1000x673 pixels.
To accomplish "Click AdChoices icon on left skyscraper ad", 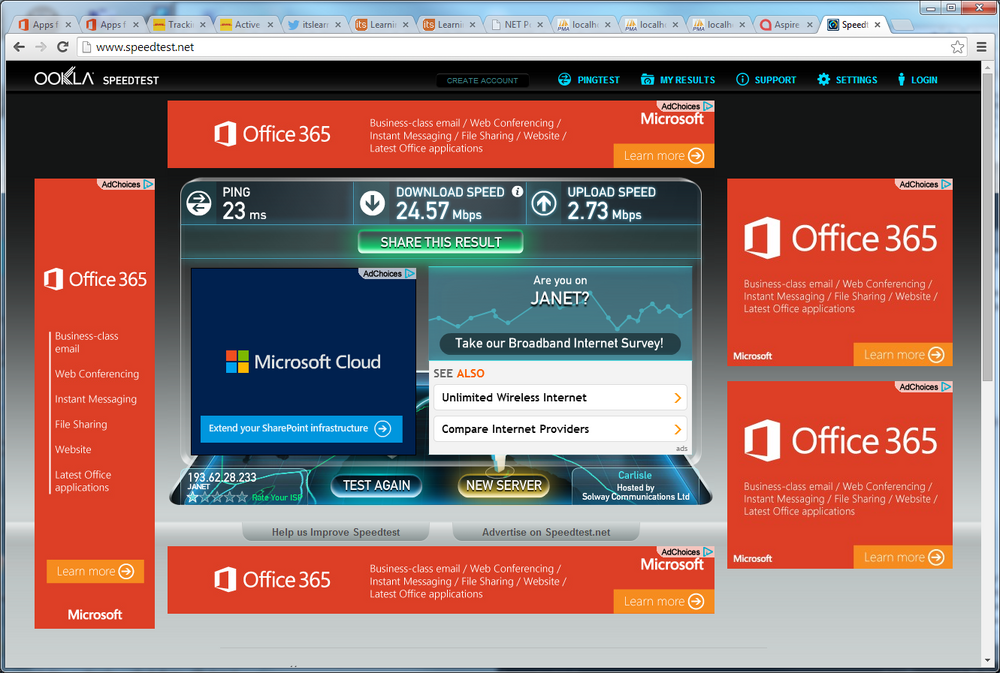I will pyautogui.click(x=149, y=184).
